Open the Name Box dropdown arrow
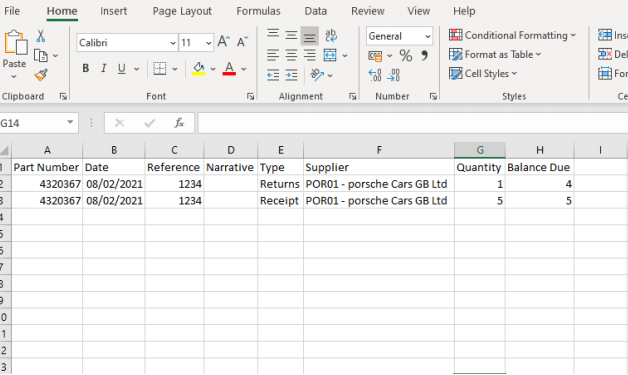 pyautogui.click(x=70, y=122)
